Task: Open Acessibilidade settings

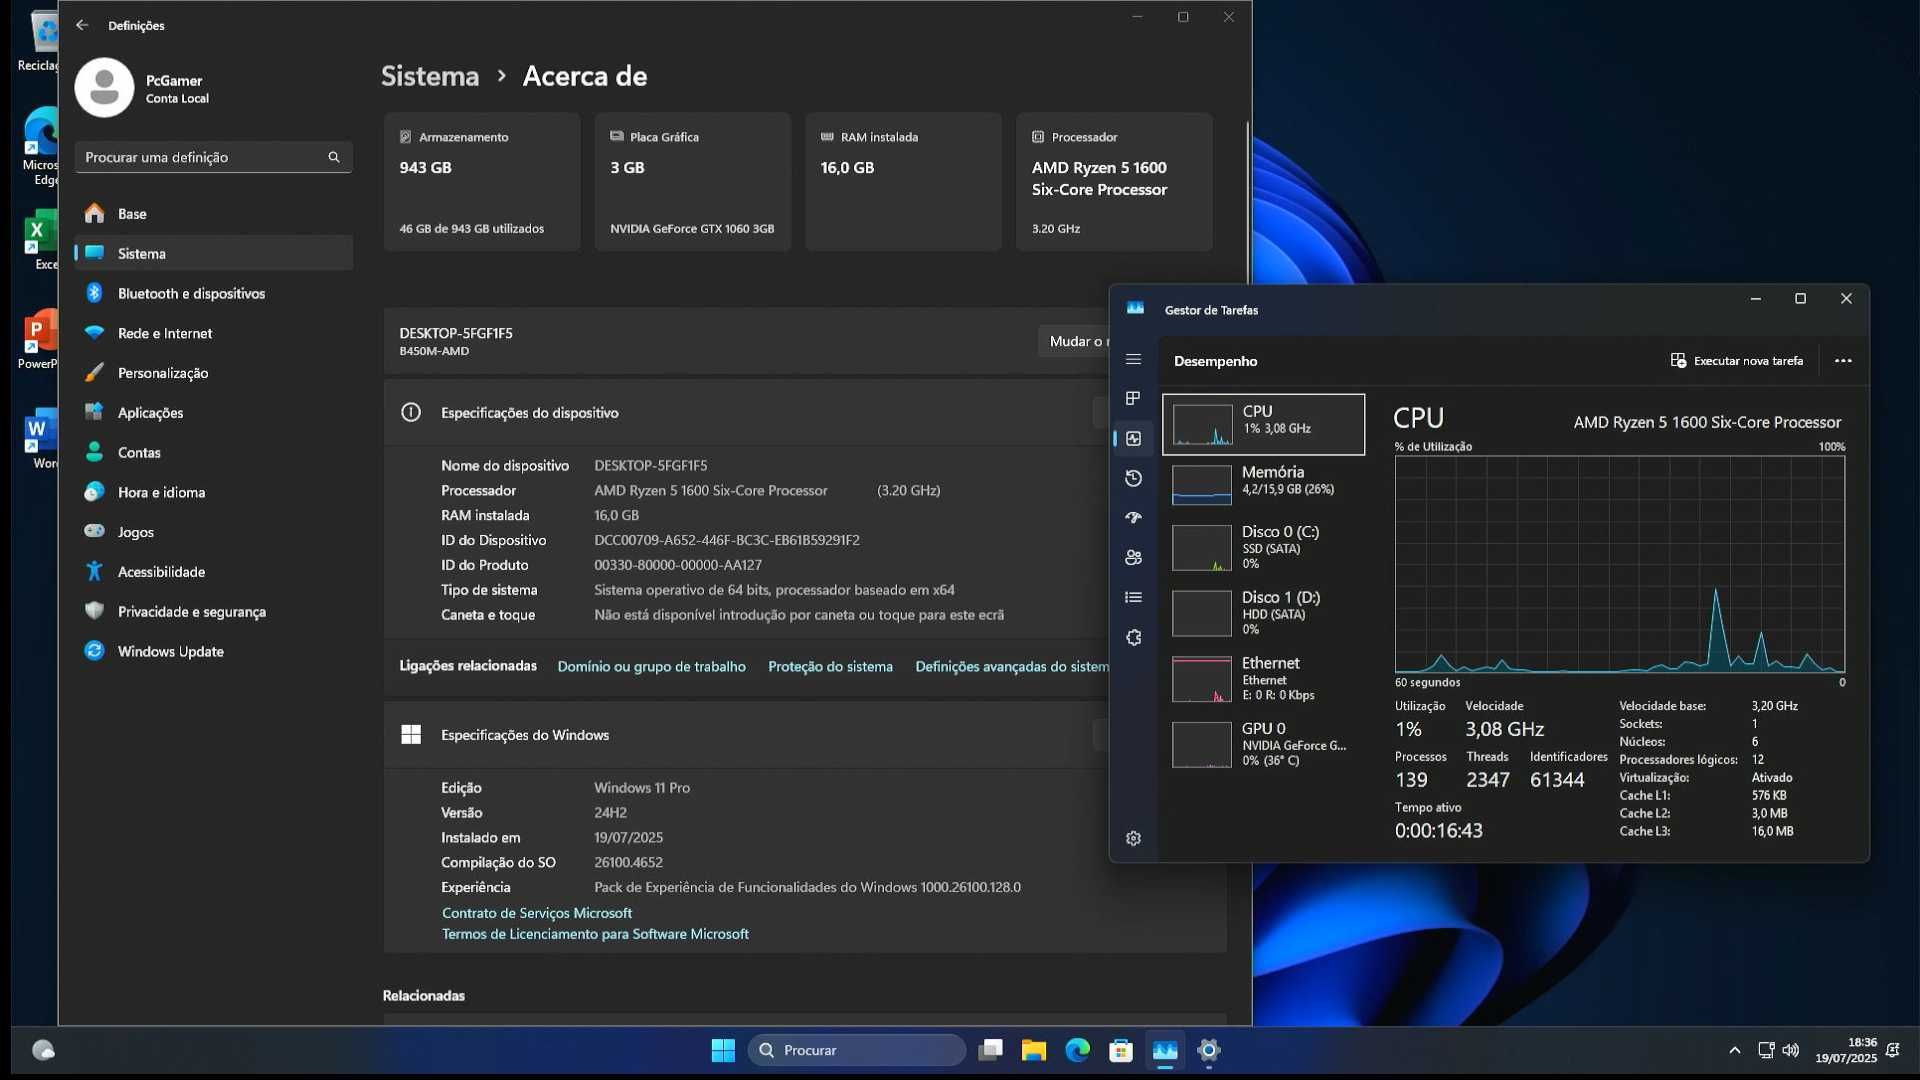Action: coord(213,572)
